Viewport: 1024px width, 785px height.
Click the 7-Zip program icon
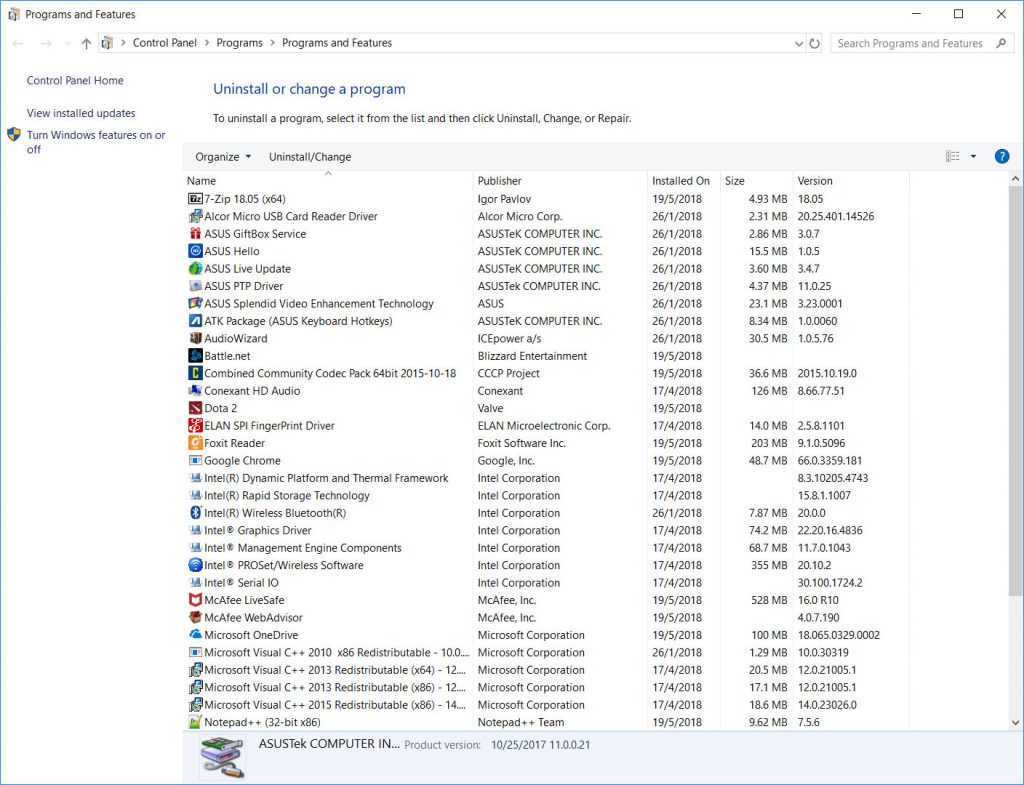[x=195, y=199]
